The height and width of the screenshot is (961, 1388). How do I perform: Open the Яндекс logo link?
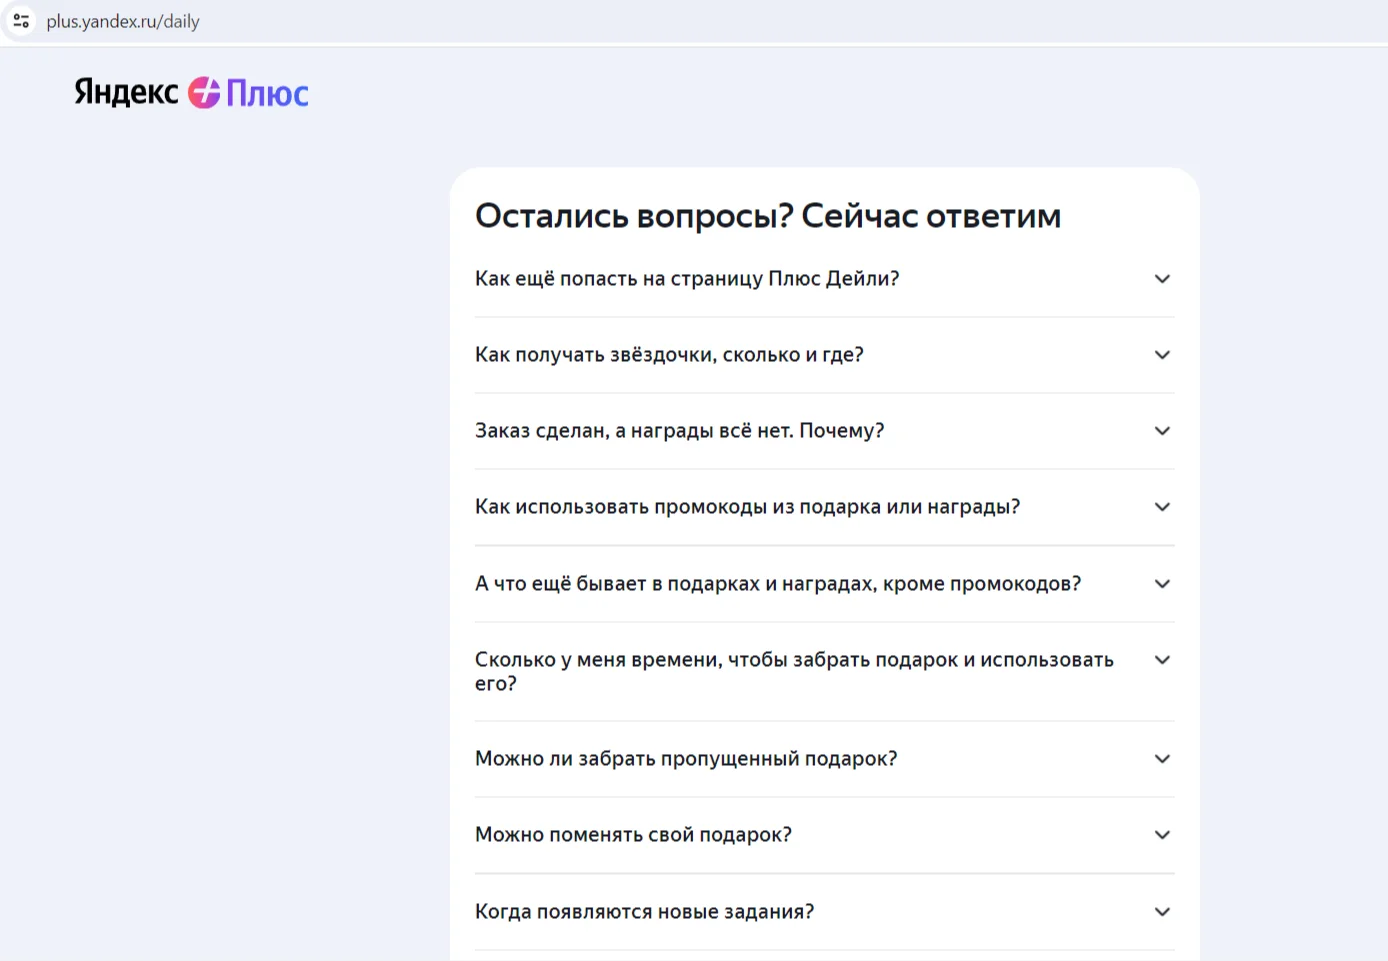tap(126, 92)
